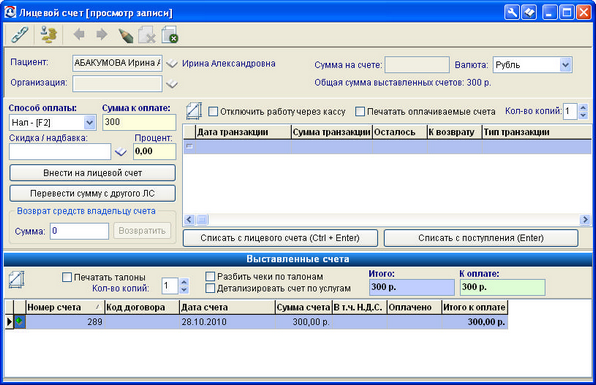Viewport: 596px width, 385px height.
Task: Click the Пациент input field
Action: [x=117, y=63]
